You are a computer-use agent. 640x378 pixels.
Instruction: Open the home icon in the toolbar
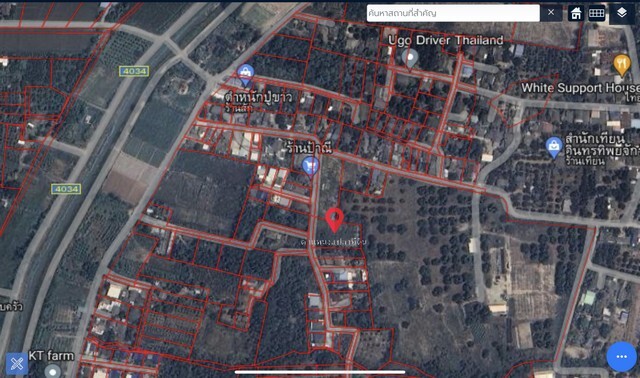(x=576, y=13)
